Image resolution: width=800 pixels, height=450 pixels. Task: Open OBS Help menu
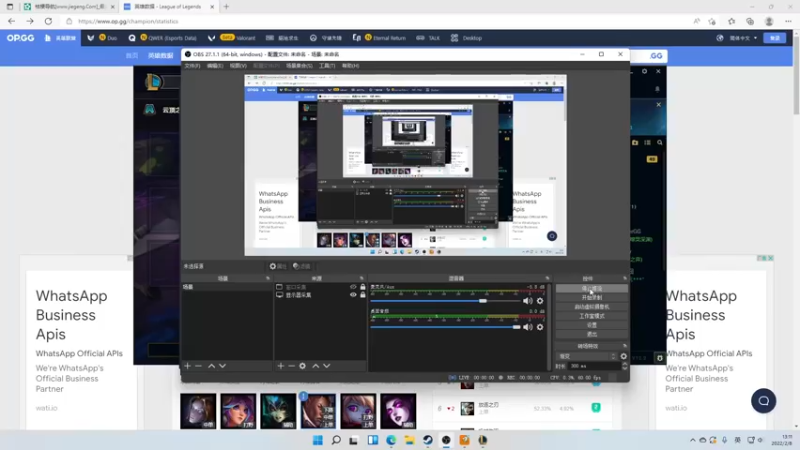351,66
